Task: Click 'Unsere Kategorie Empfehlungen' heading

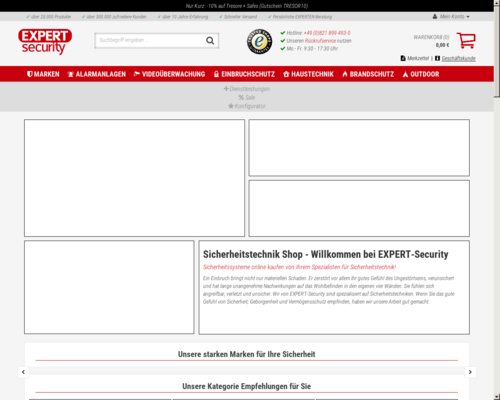Action: point(247,386)
